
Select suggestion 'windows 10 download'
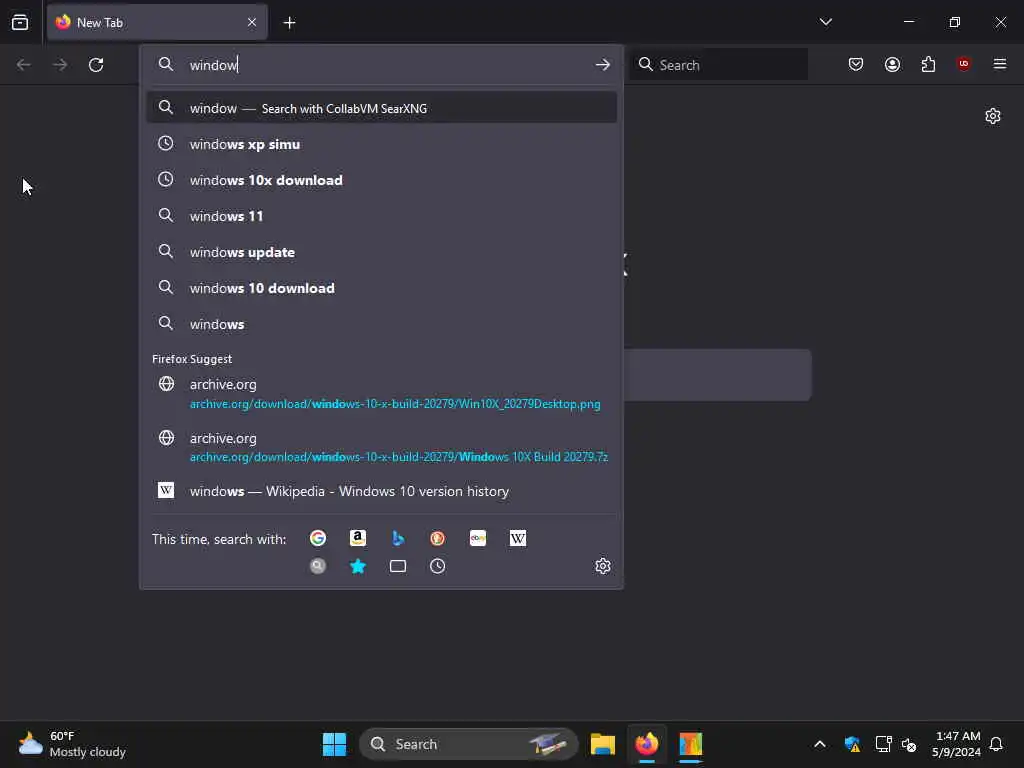pyautogui.click(x=381, y=287)
